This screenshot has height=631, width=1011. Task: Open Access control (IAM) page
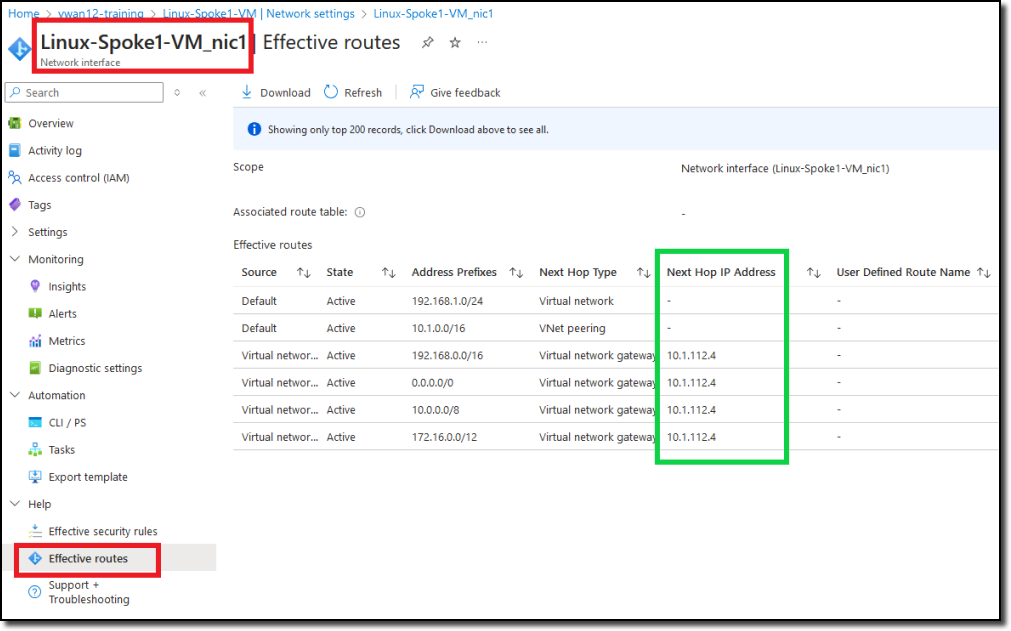[x=79, y=177]
